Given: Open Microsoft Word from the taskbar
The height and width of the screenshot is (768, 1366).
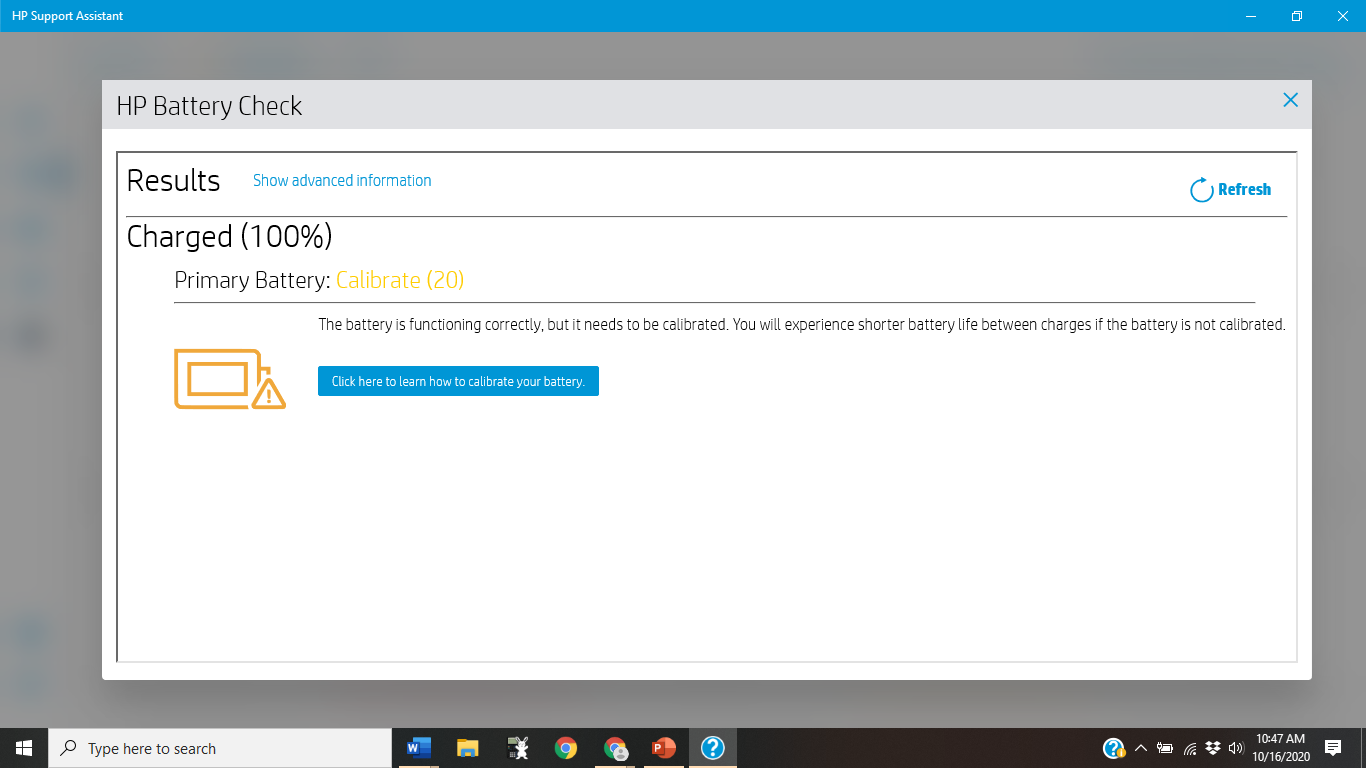Looking at the screenshot, I should tap(419, 748).
